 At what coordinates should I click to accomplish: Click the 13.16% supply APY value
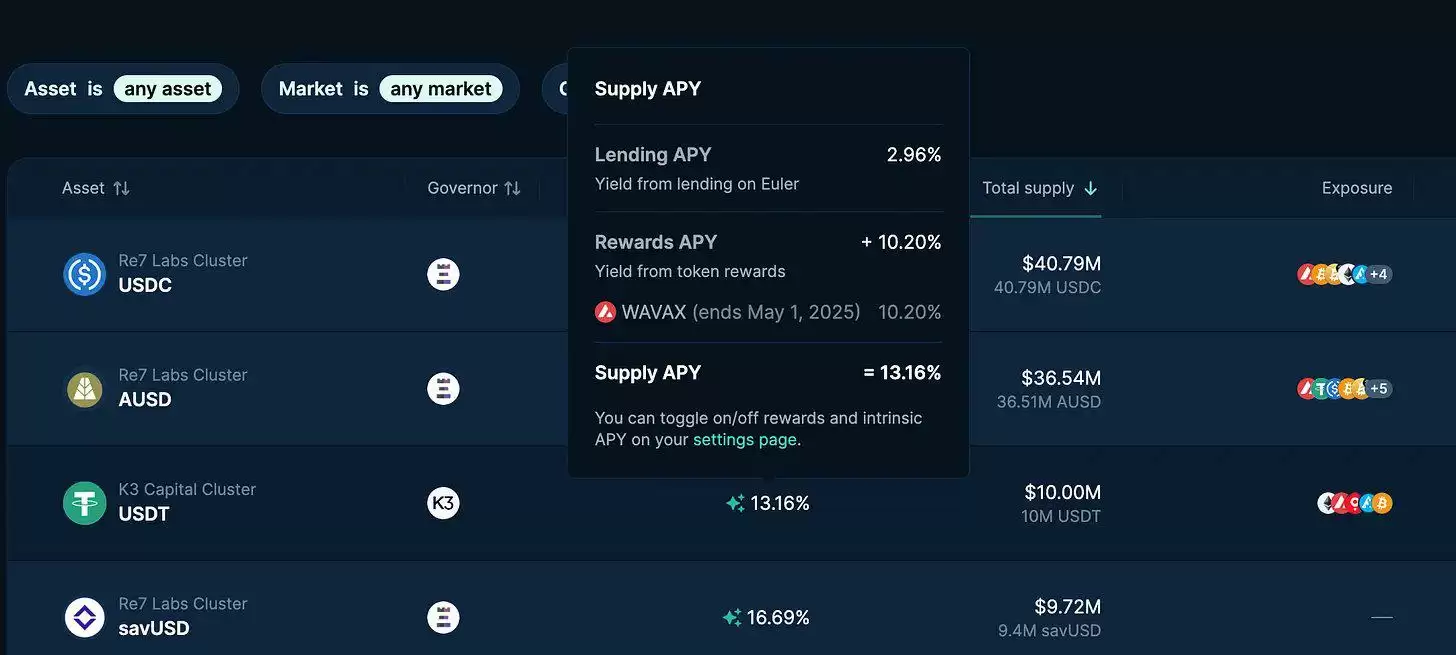click(779, 504)
